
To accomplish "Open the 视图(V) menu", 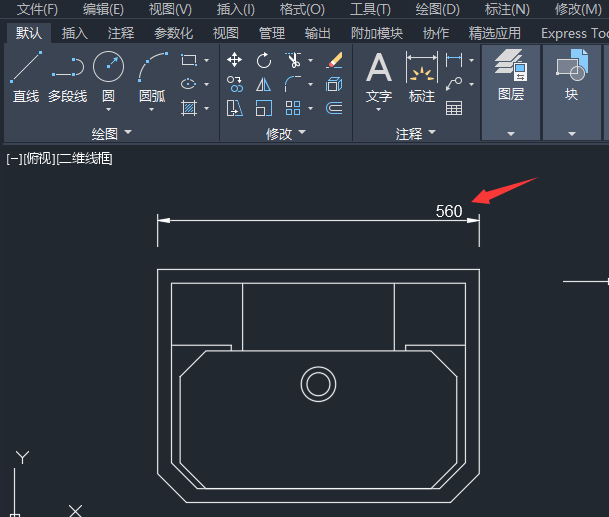I will tap(171, 9).
